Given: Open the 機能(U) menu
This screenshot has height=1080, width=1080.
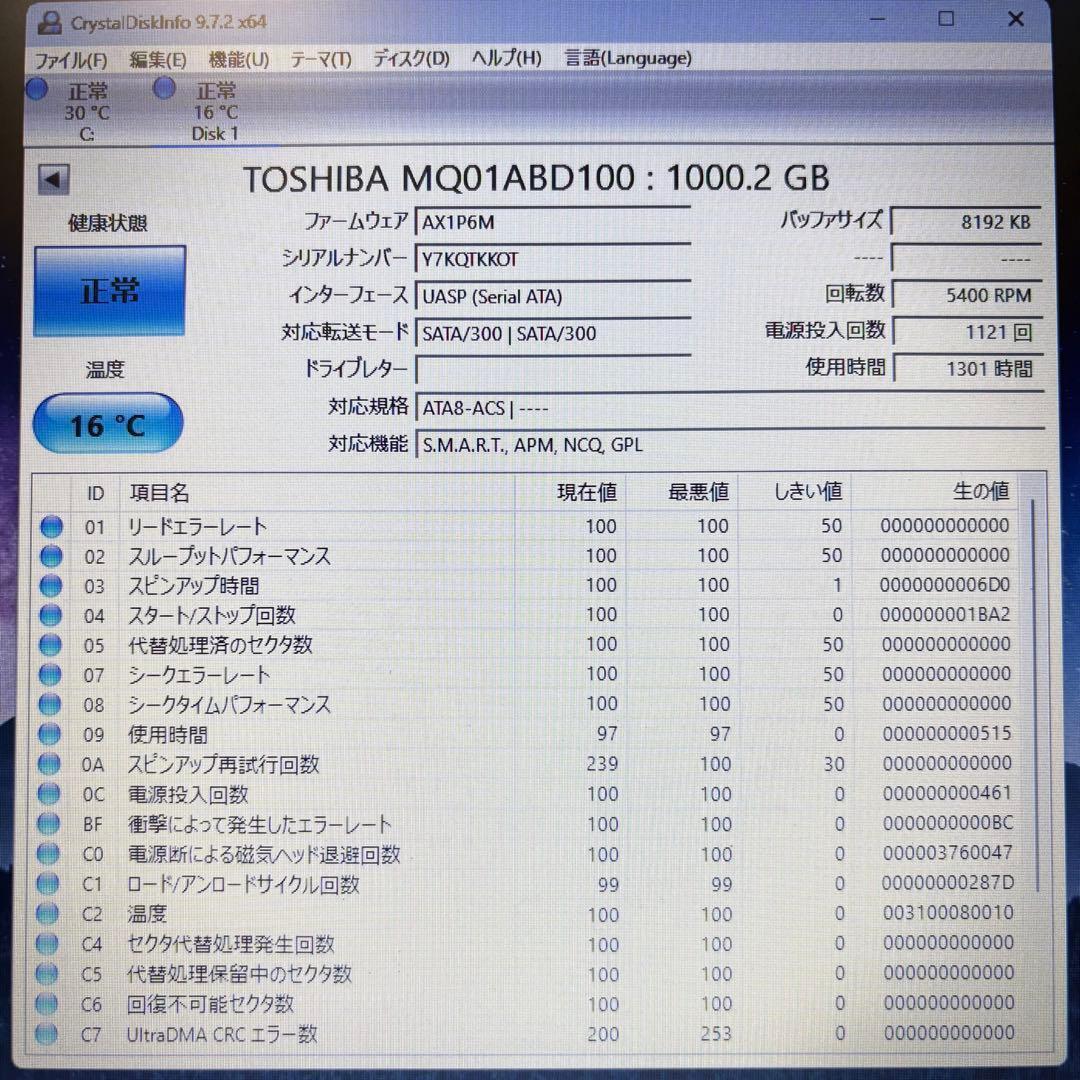Looking at the screenshot, I should coord(238,58).
